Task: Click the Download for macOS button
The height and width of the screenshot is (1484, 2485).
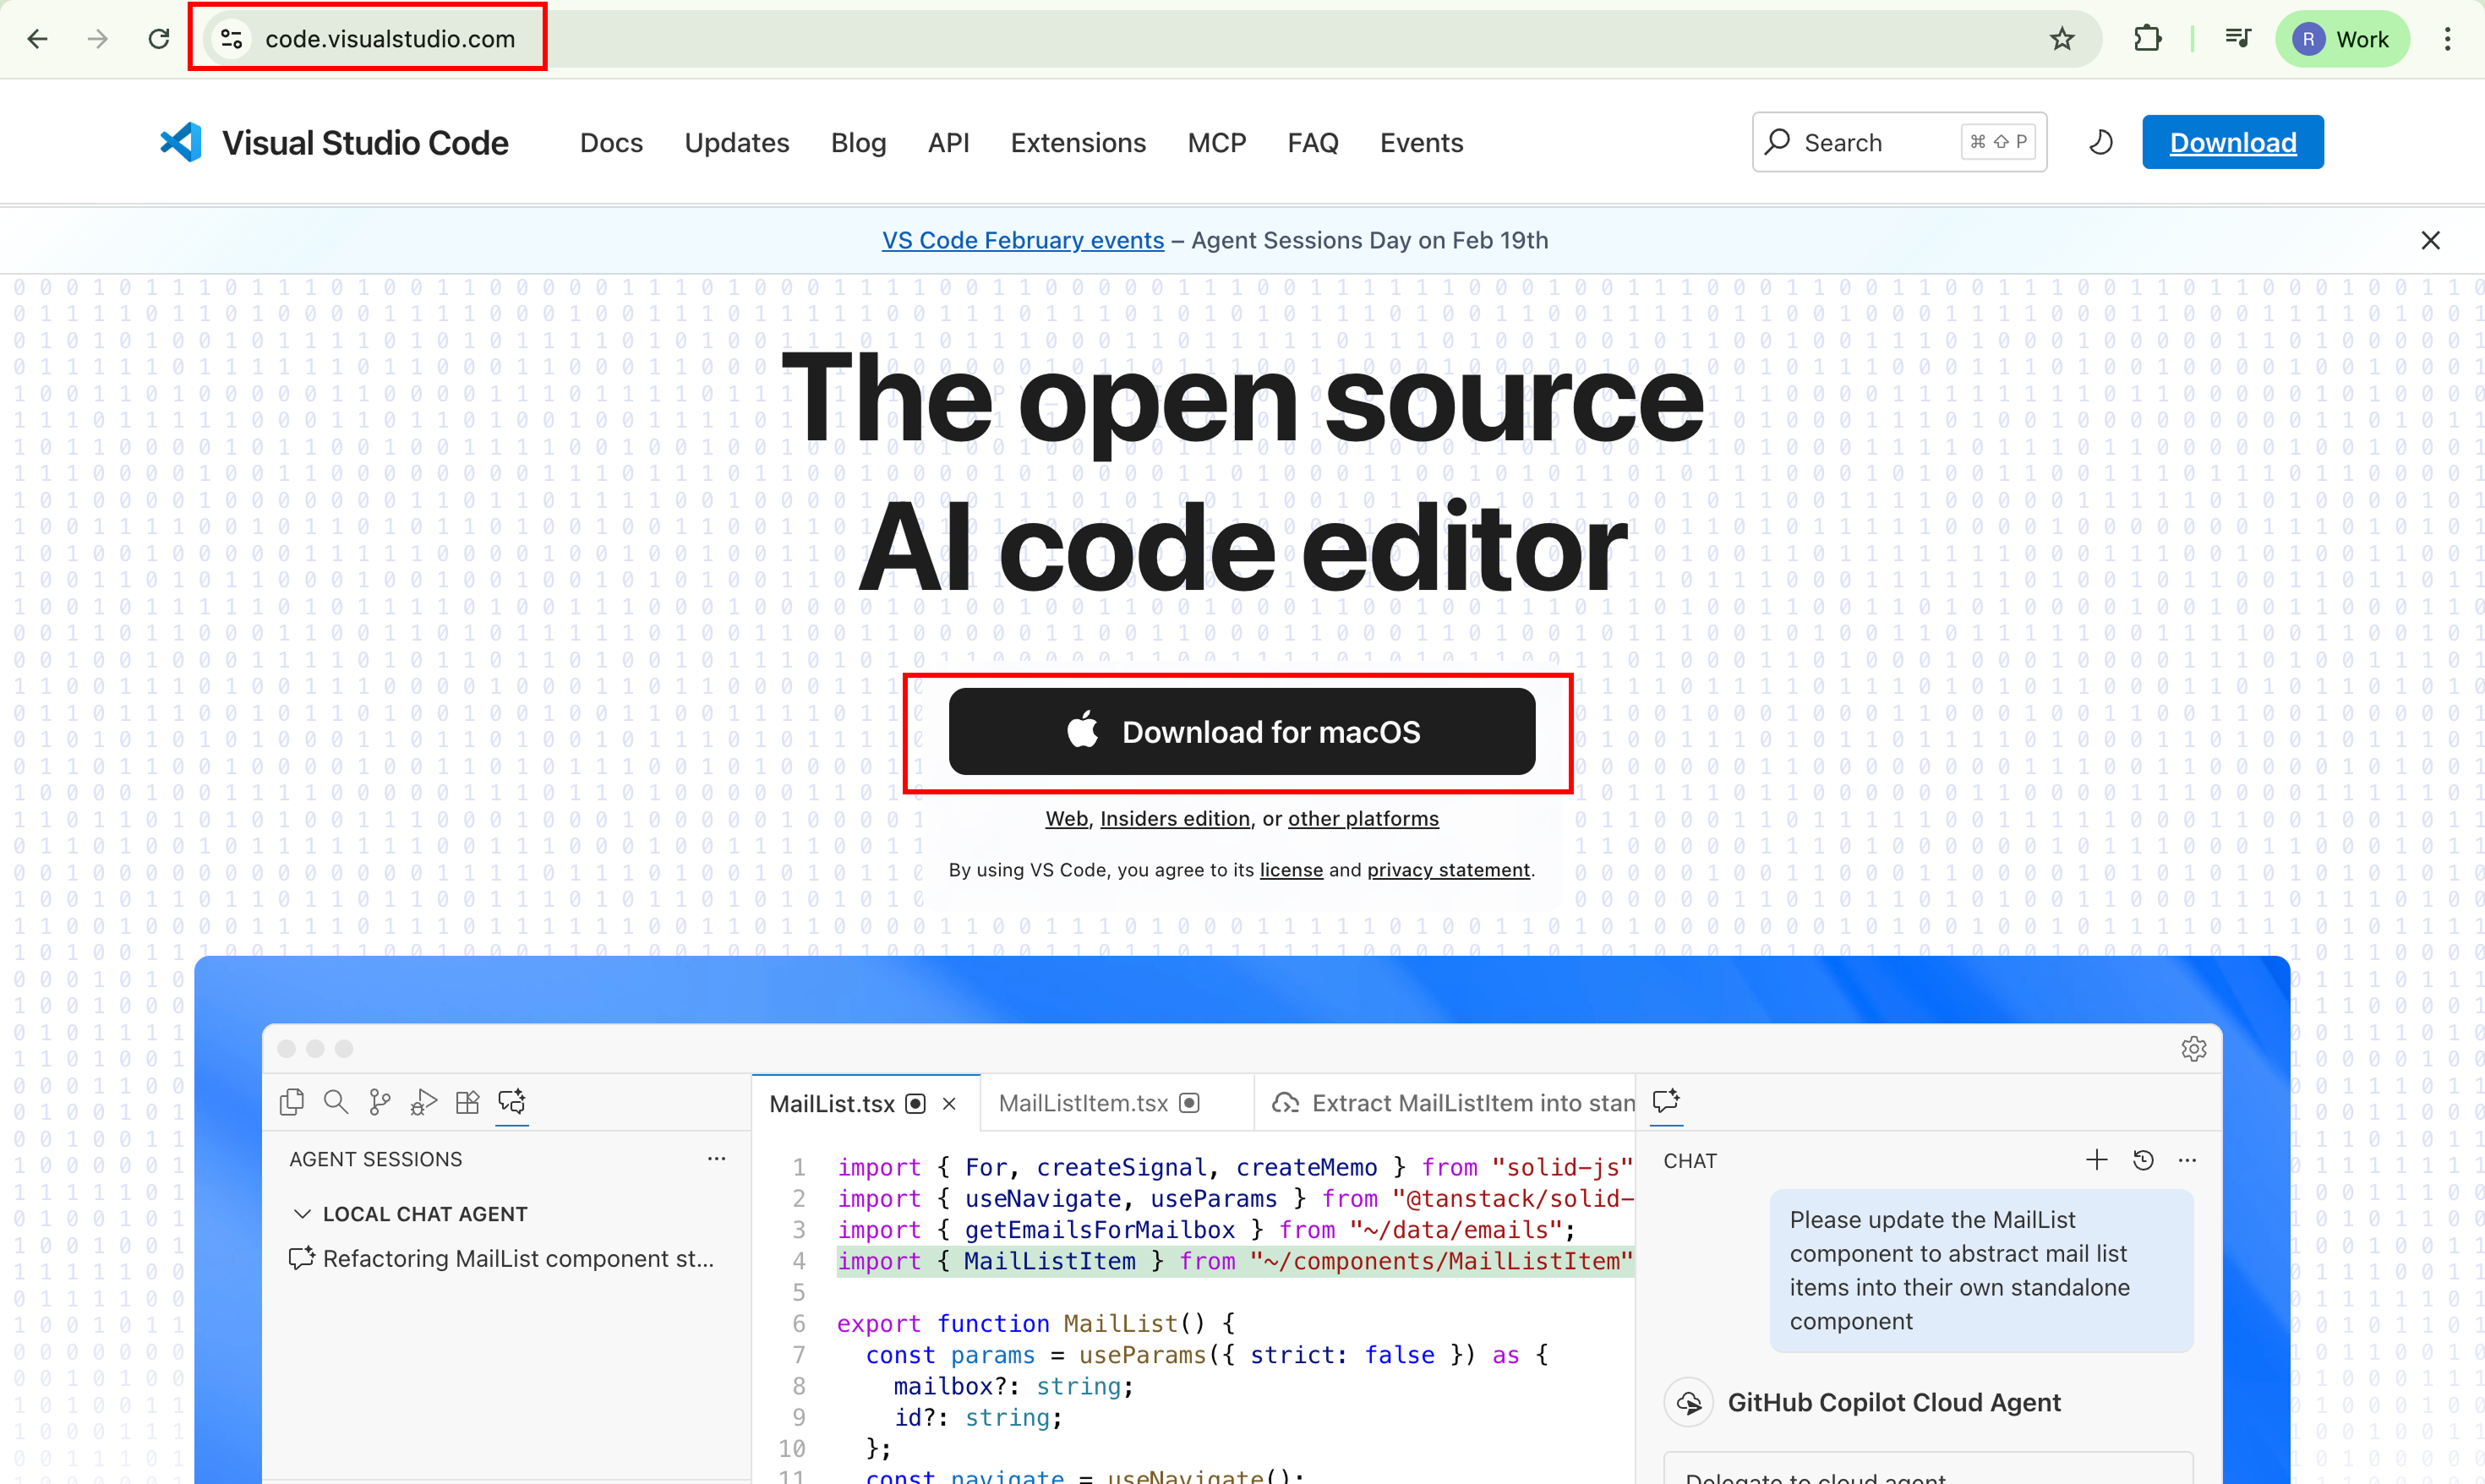Action: click(1240, 731)
